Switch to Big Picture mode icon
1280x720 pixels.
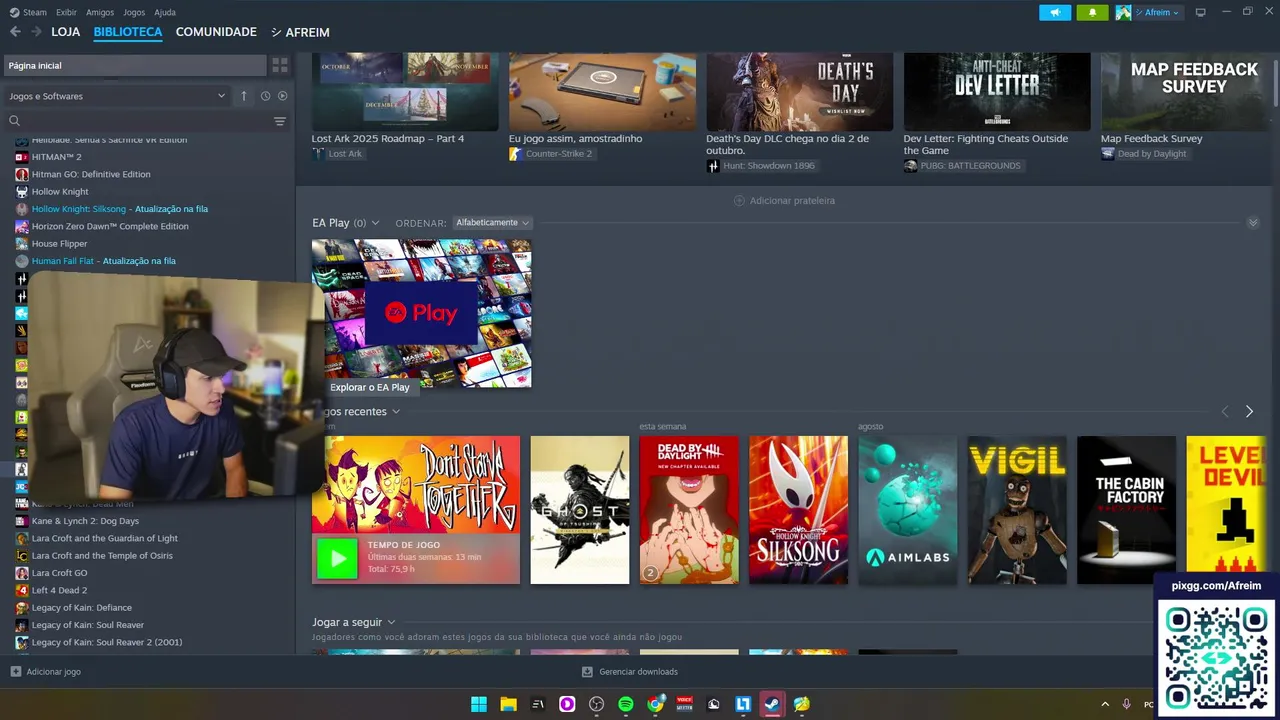[1201, 12]
